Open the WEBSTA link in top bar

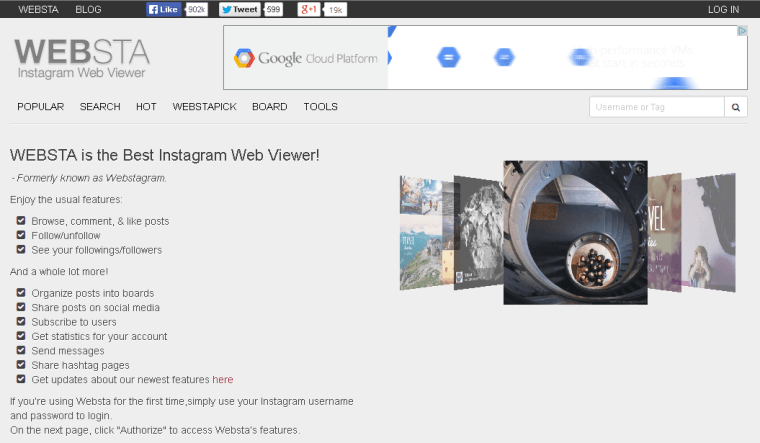(x=38, y=9)
